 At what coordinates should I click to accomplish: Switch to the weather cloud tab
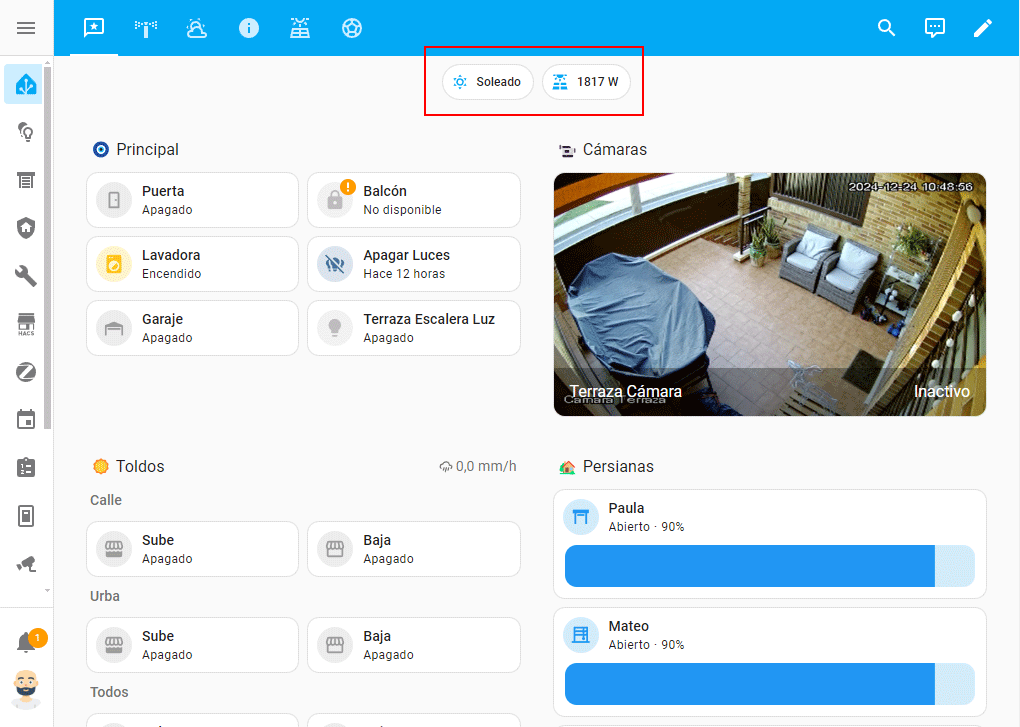[x=196, y=28]
